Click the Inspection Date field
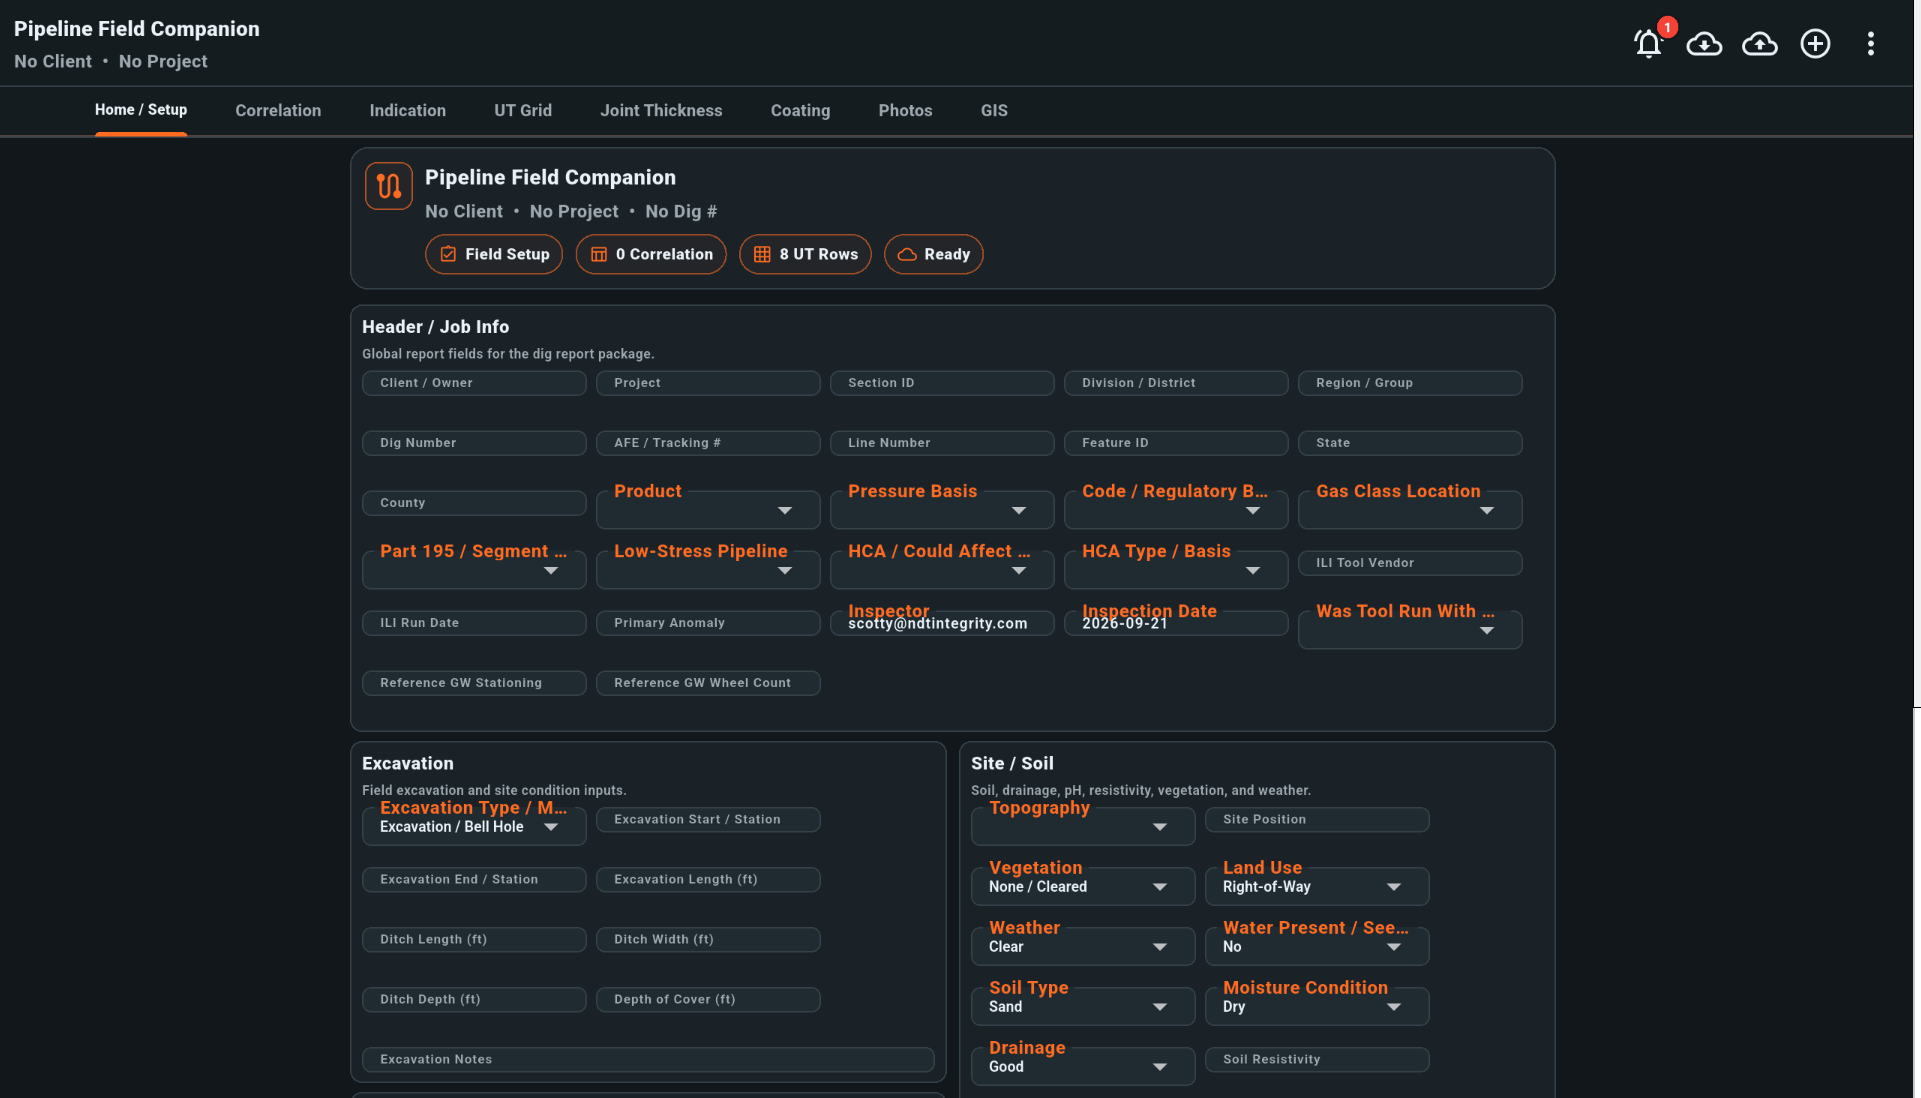 (x=1176, y=623)
